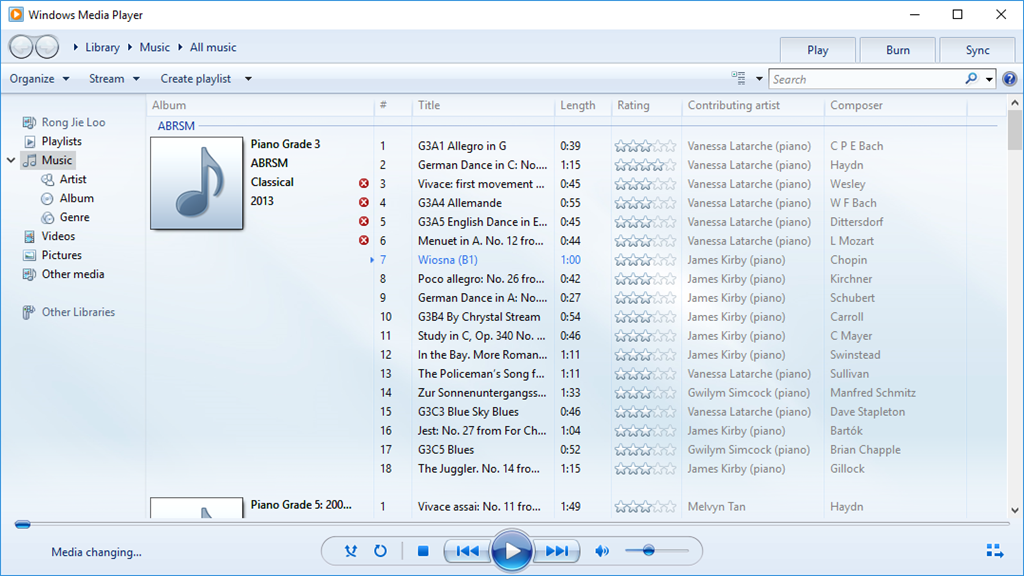This screenshot has height=576, width=1024.
Task: Sort by the Title column header
Action: (483, 105)
